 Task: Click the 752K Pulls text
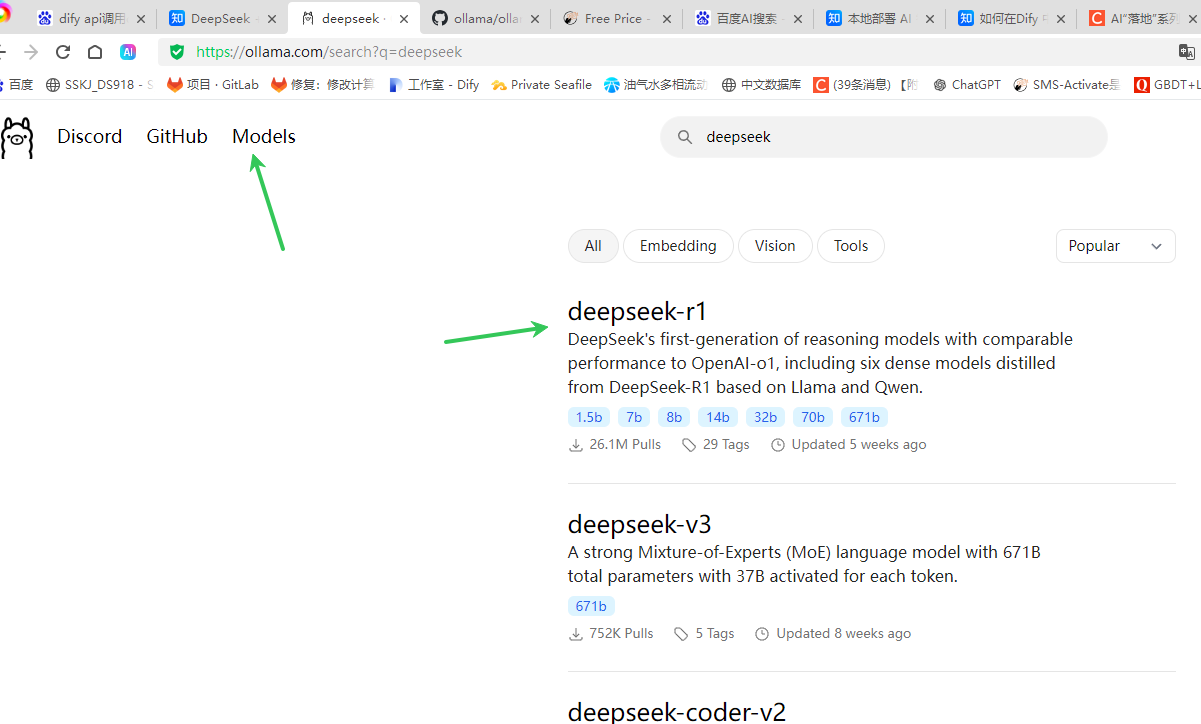(x=621, y=634)
